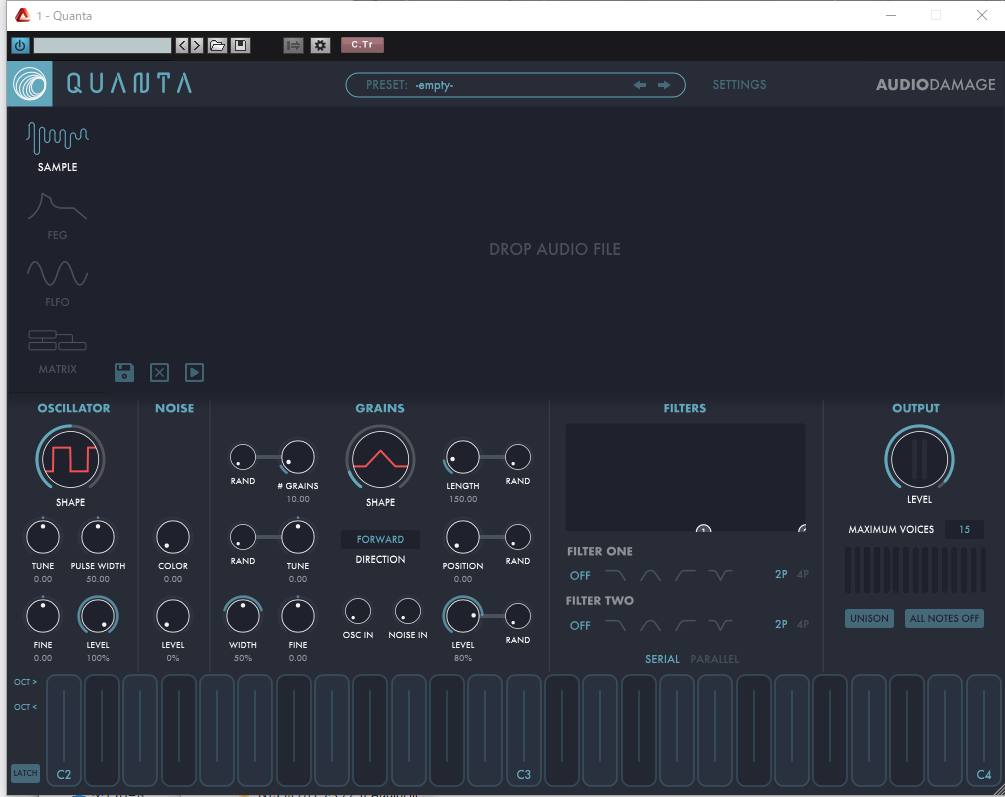Select Filter One band-pass shape
The image size is (1005, 797).
tap(650, 575)
